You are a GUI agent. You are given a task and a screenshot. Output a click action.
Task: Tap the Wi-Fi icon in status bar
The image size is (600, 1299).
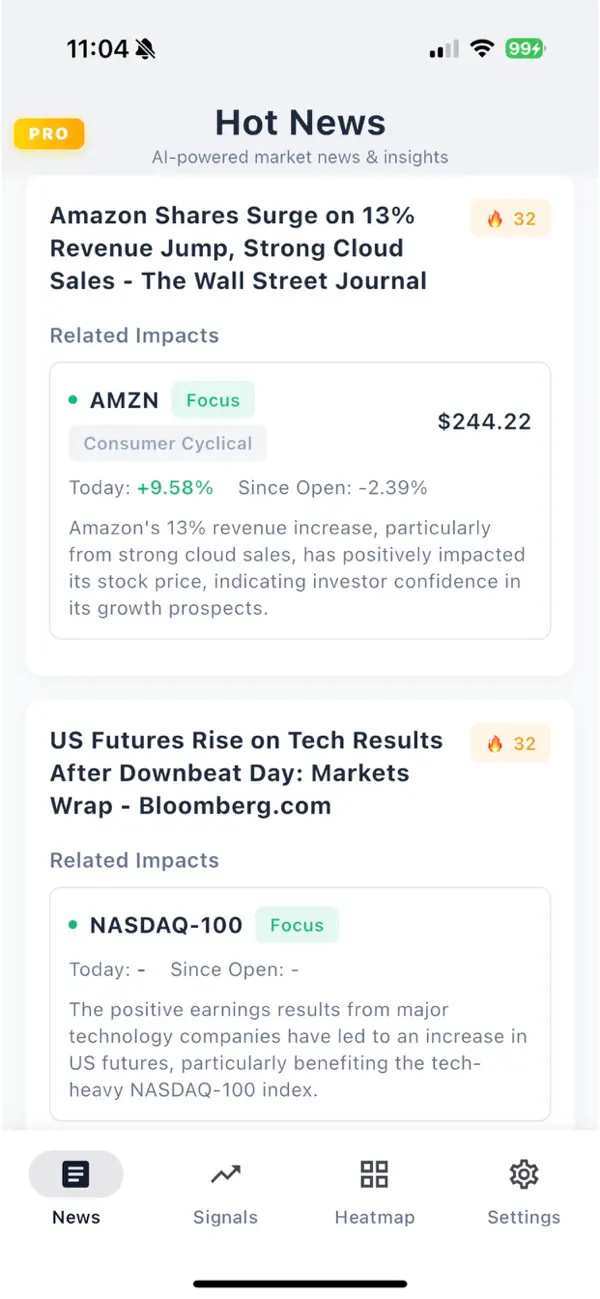point(483,48)
